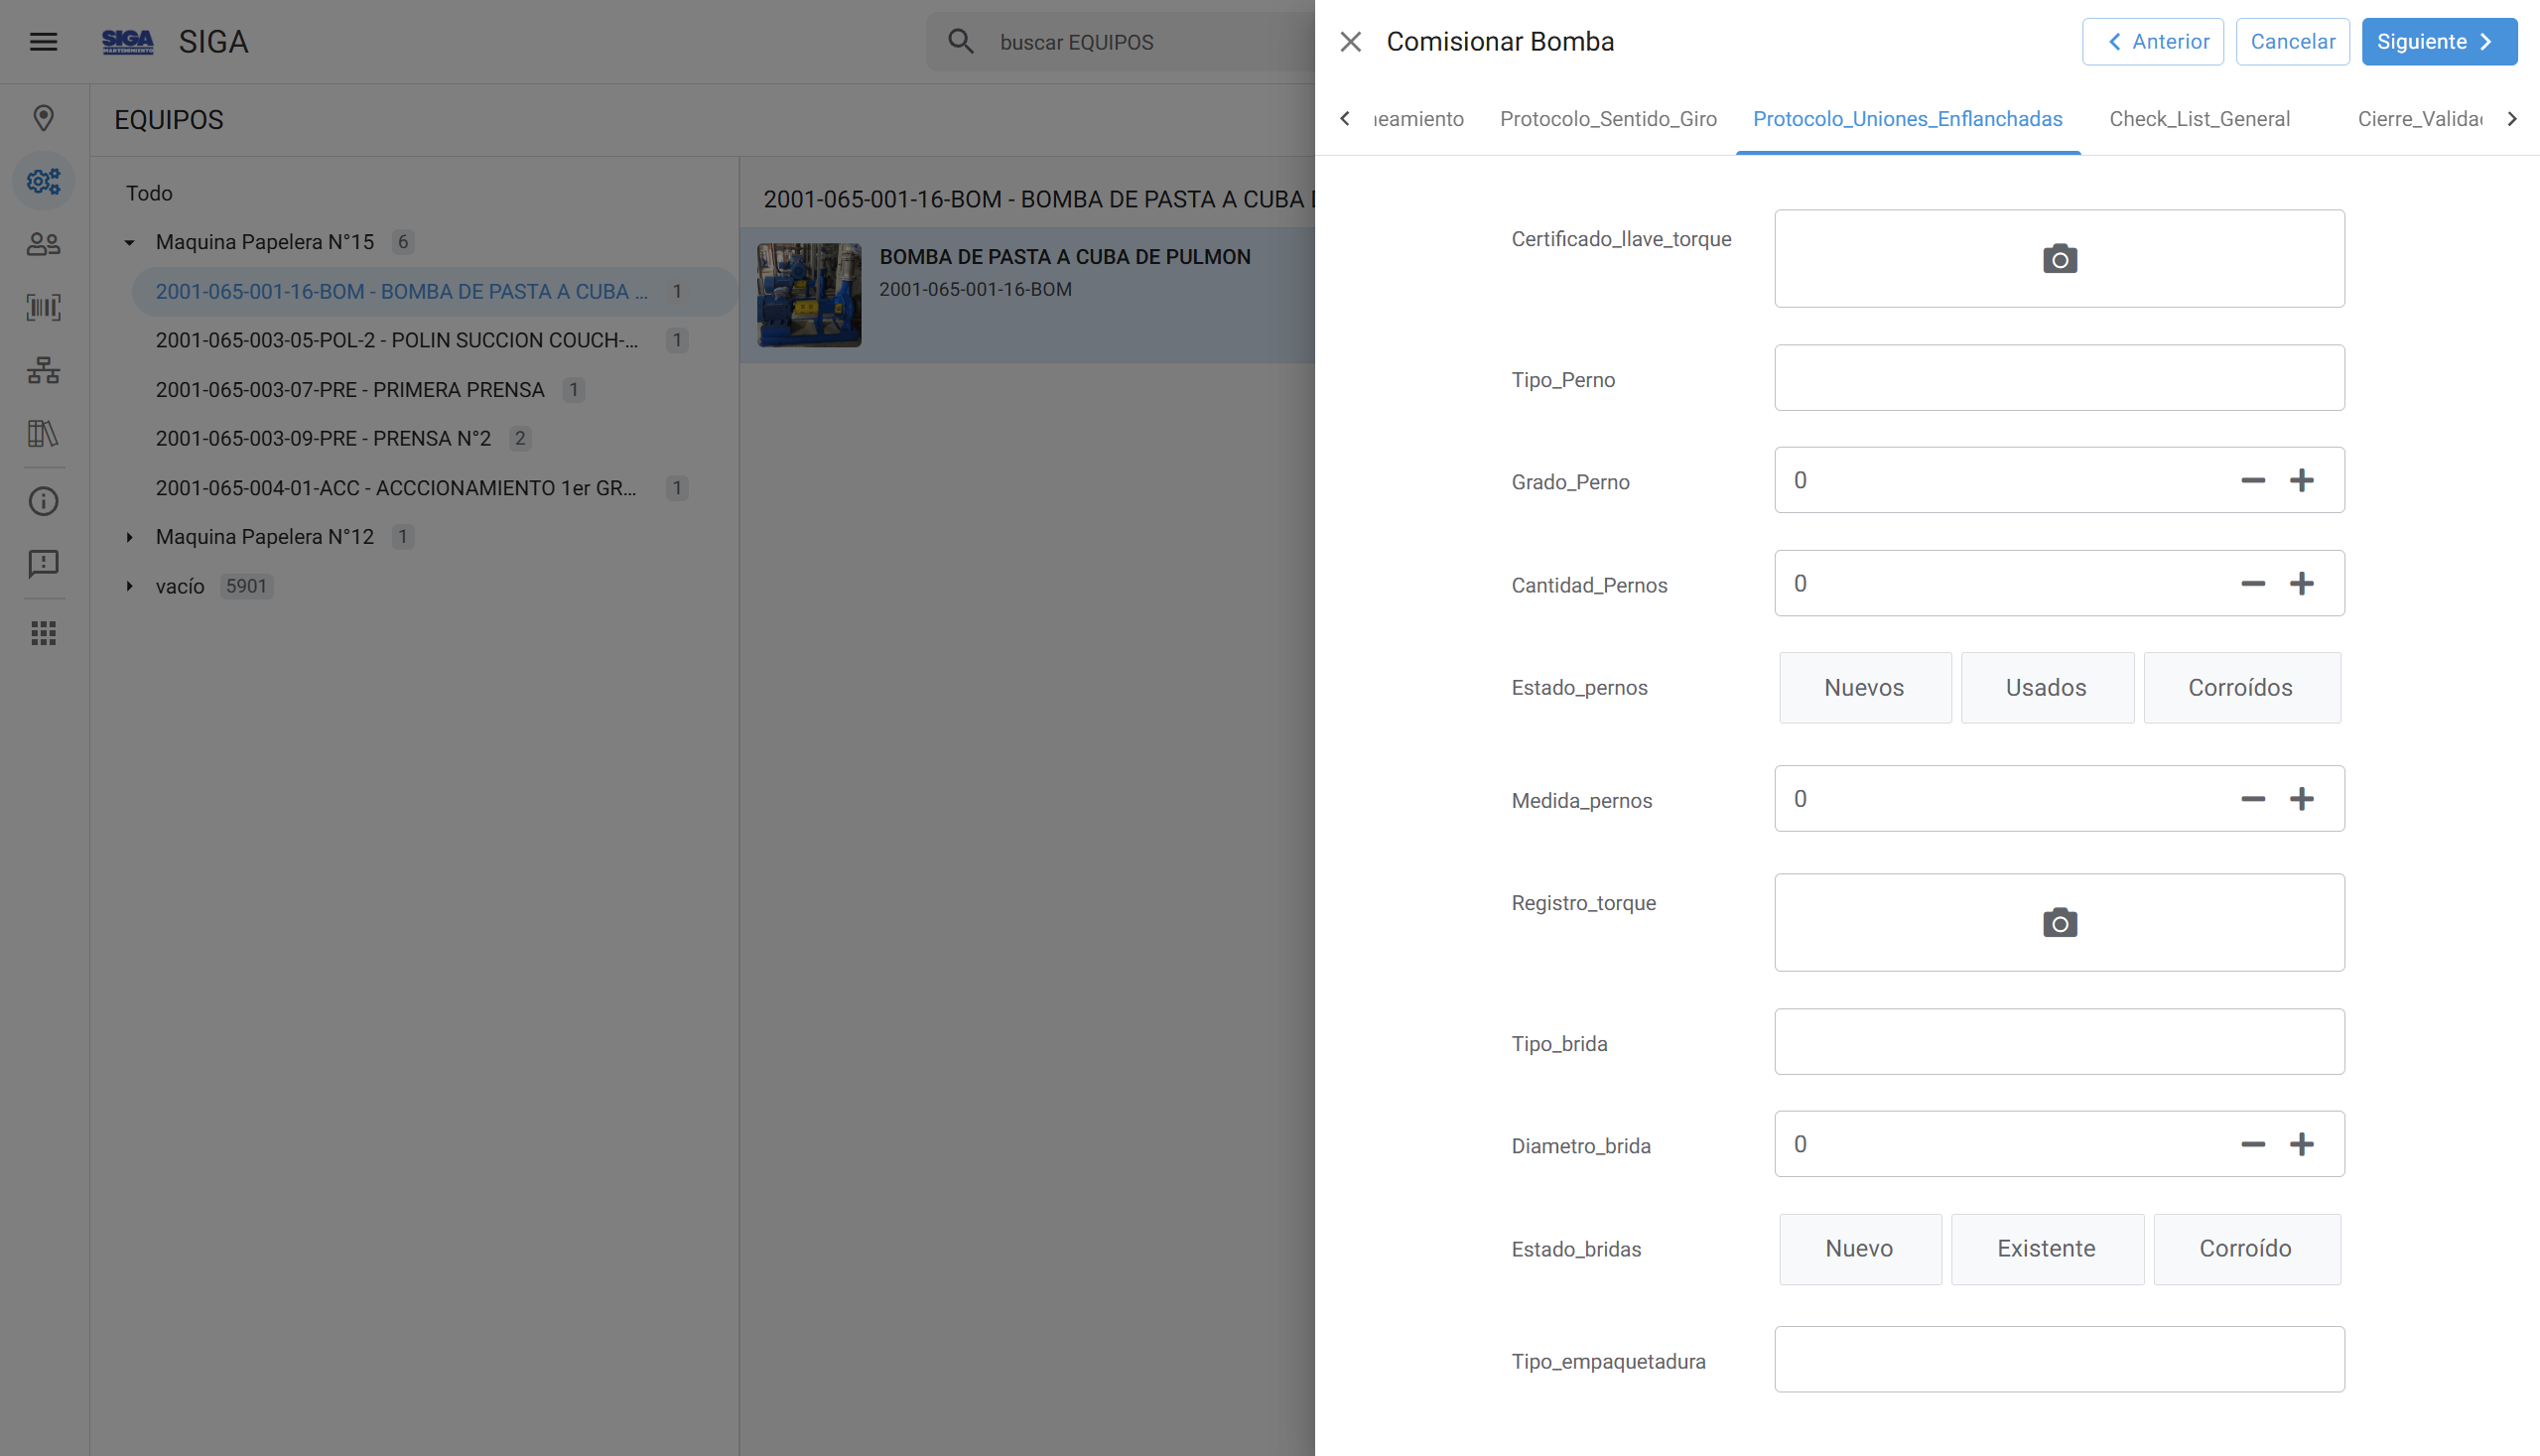Viewport: 2540px width, 1456px height.
Task: Open the location pin sidebar icon
Action: [43, 118]
